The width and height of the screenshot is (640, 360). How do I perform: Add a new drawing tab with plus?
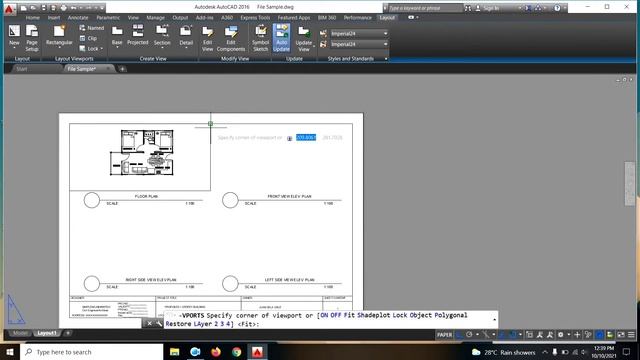point(122,69)
